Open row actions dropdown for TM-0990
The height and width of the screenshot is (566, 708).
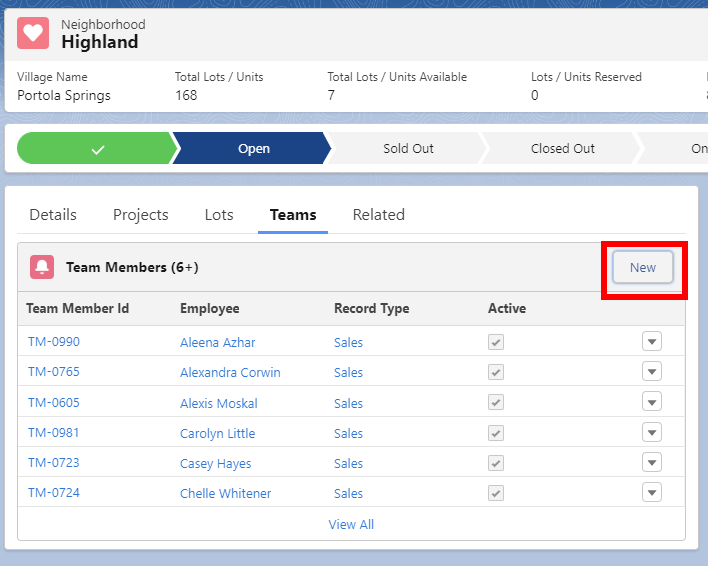pos(651,342)
